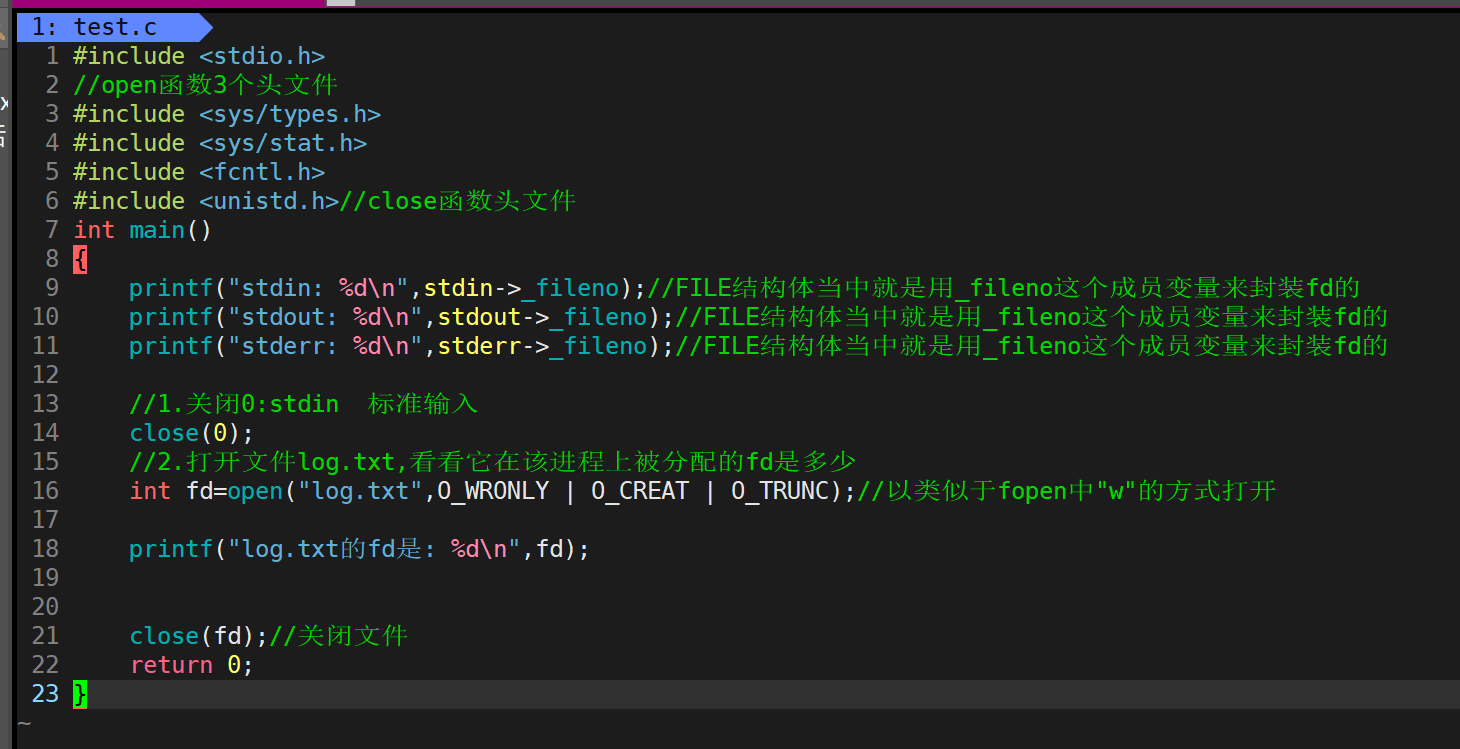Click the red opening brace on line 8
This screenshot has height=749, width=1460.
[x=80, y=259]
